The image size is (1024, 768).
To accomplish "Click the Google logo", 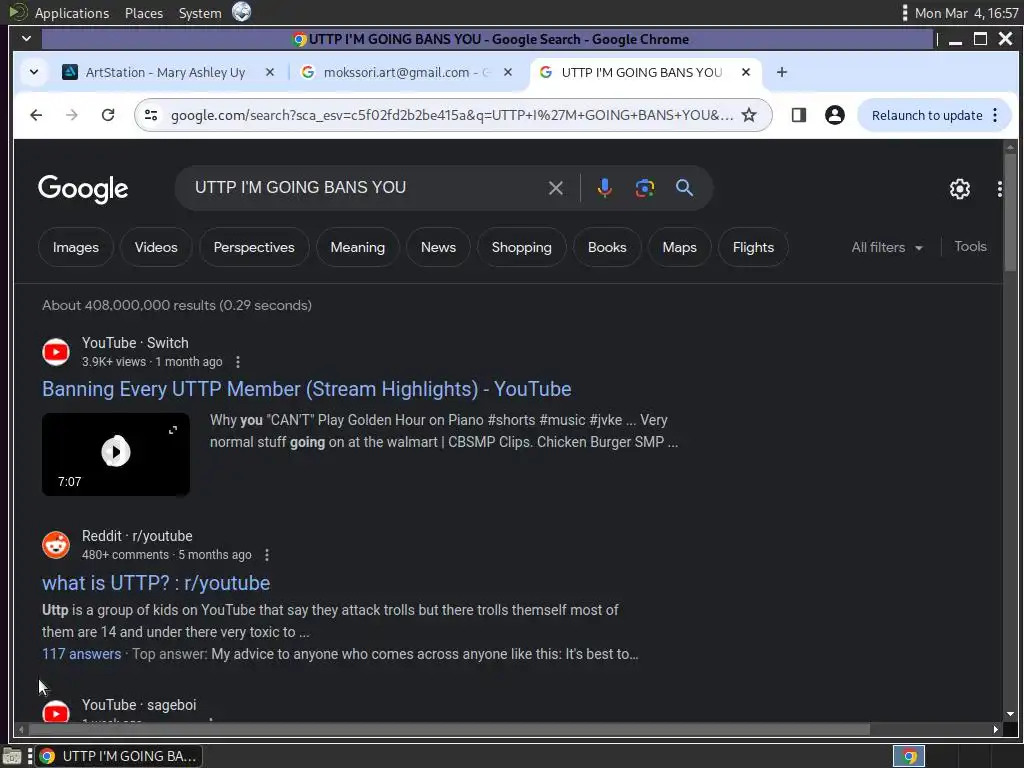I will tap(83, 189).
